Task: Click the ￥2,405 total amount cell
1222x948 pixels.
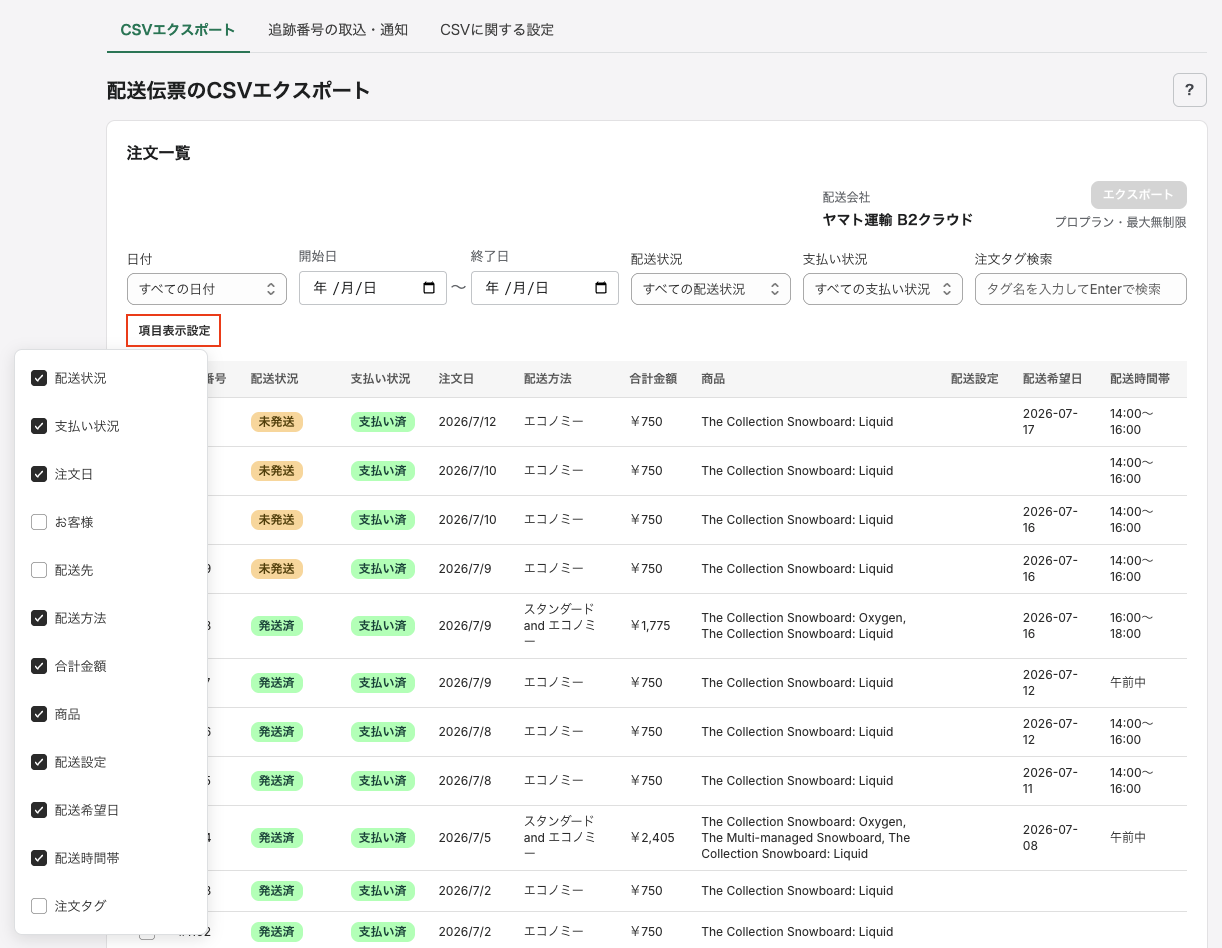Action: (x=652, y=838)
